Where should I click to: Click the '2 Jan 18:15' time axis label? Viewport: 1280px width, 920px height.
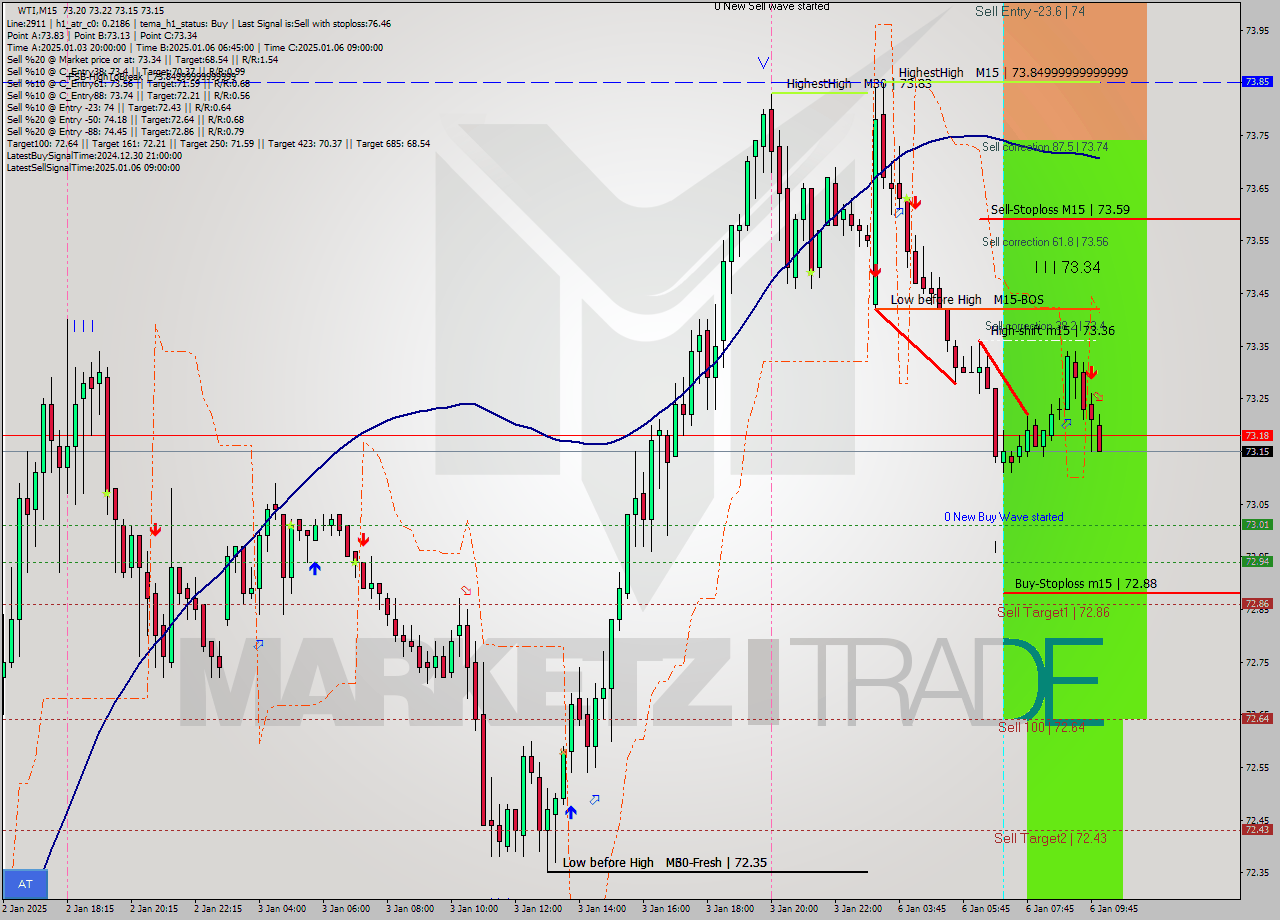(x=90, y=909)
